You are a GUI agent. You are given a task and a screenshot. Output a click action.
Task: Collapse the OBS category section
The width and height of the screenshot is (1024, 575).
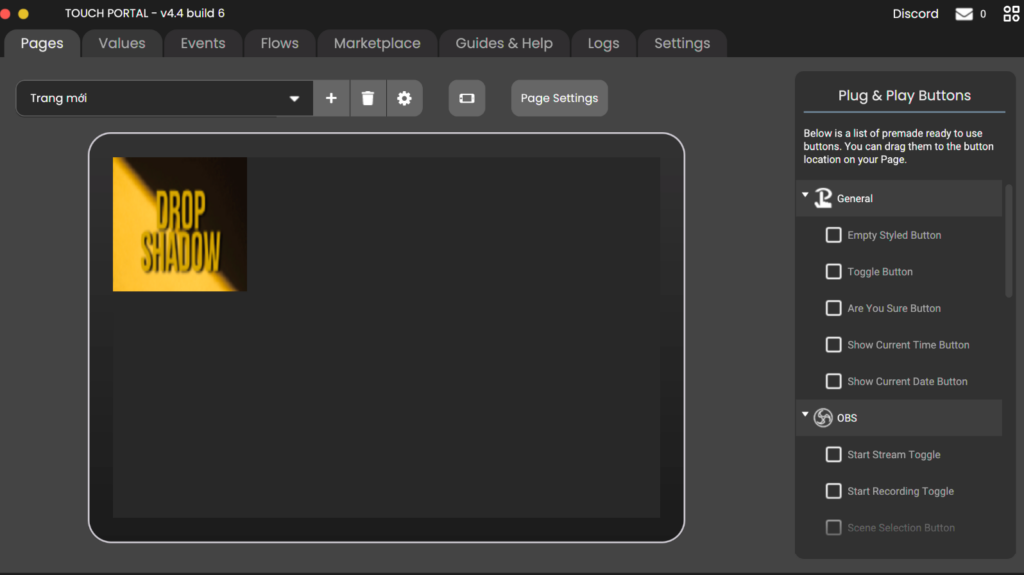(x=805, y=415)
